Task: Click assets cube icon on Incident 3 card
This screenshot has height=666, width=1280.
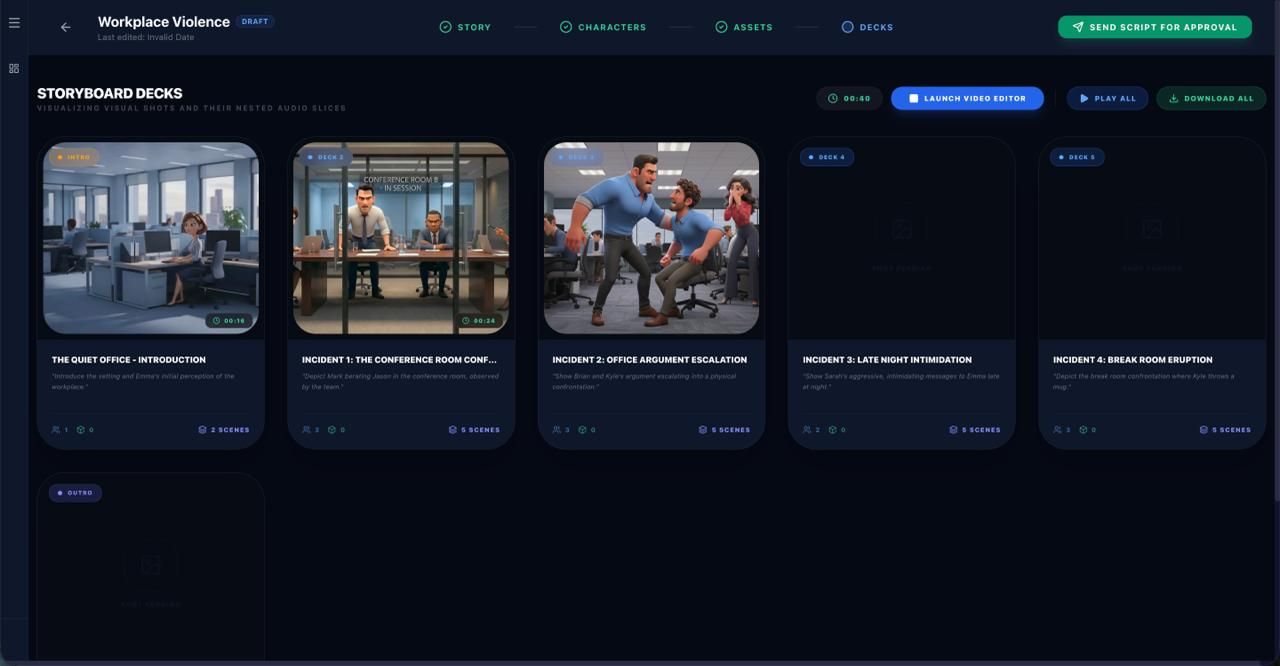Action: point(833,430)
